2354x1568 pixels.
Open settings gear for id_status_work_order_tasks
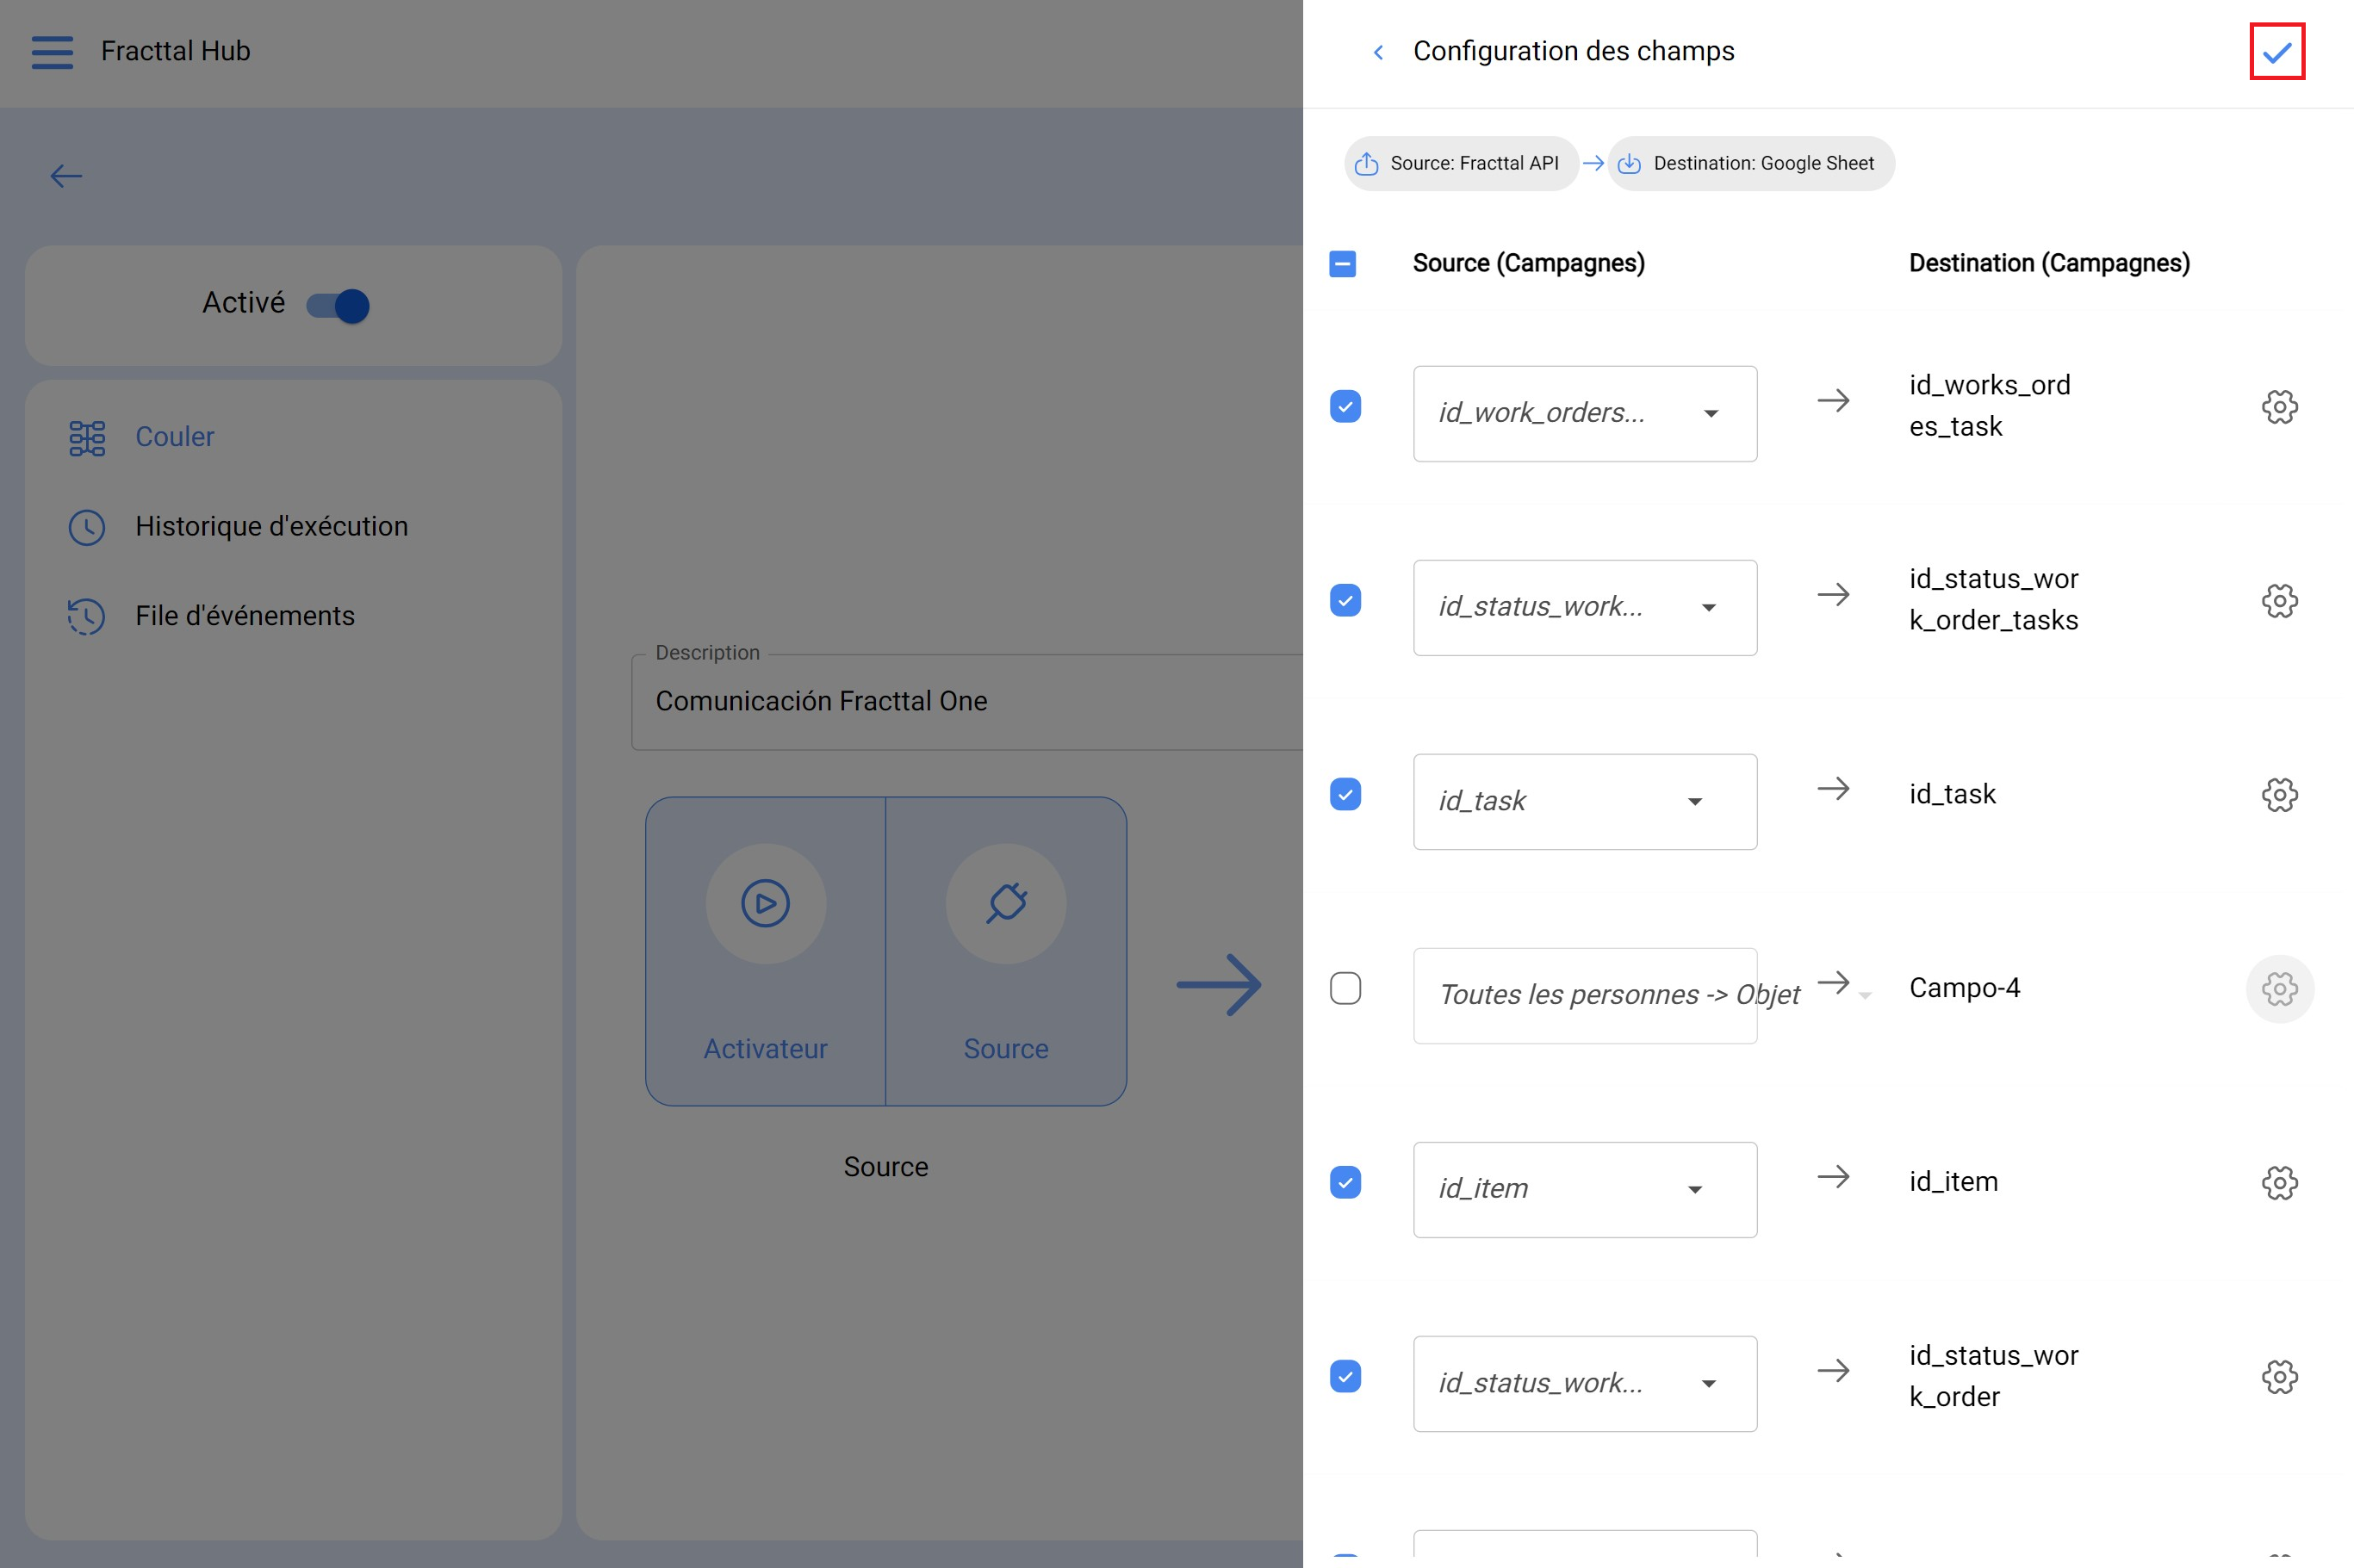click(2279, 600)
